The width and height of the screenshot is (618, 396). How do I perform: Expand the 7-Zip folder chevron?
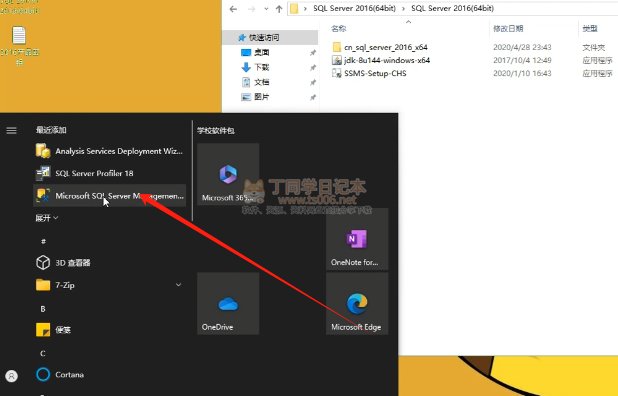(179, 285)
